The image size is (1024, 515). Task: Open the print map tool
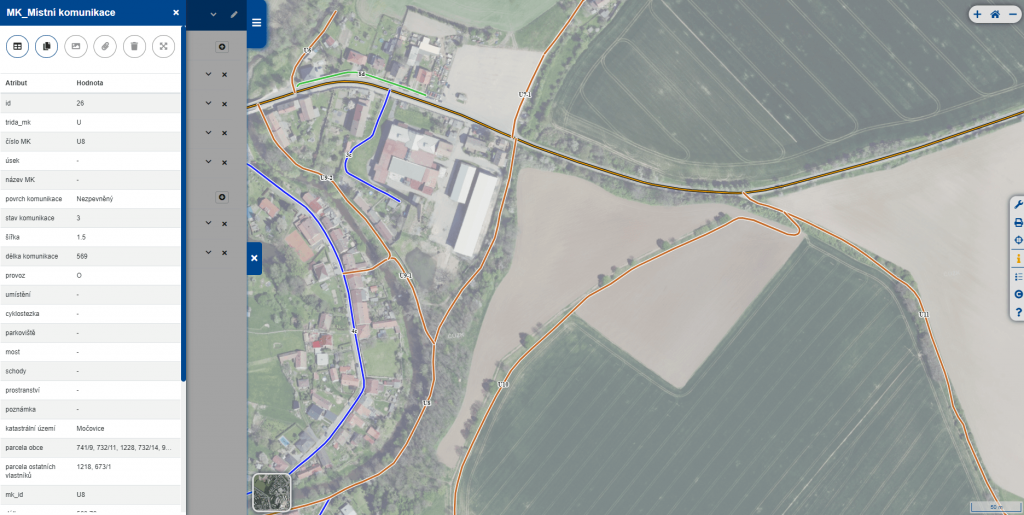click(x=1018, y=223)
